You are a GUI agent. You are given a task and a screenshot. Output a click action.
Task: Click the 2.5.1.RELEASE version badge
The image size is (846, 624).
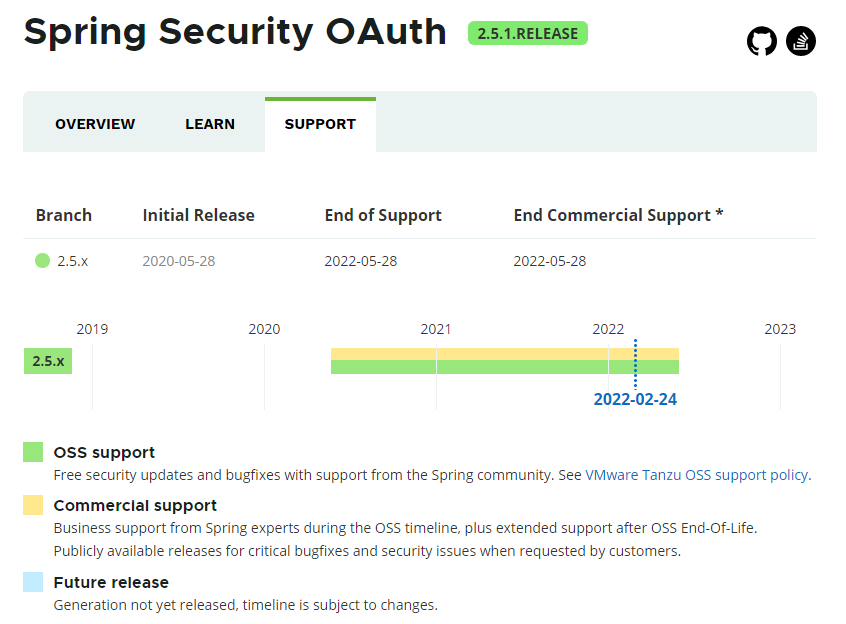pyautogui.click(x=528, y=33)
